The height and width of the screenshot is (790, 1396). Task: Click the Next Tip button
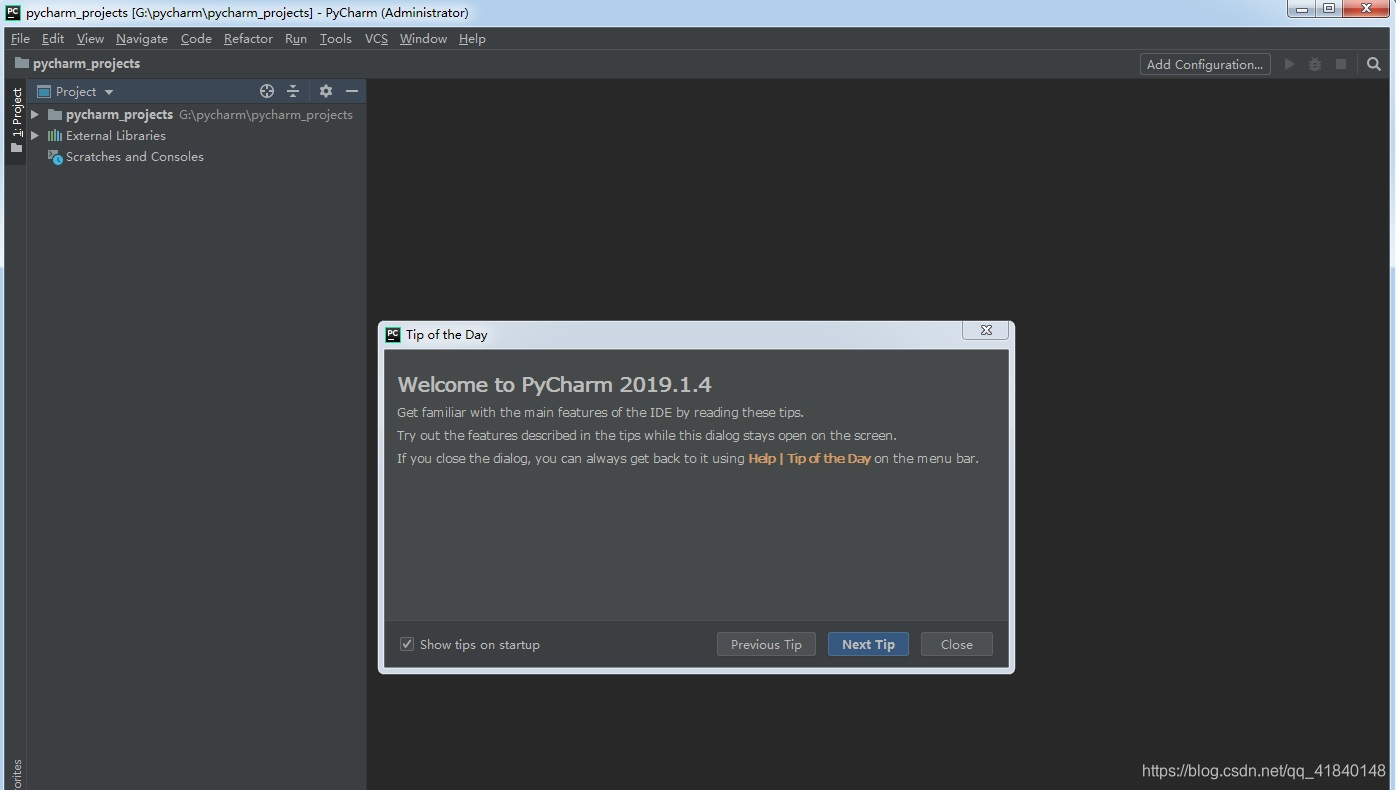click(x=868, y=644)
